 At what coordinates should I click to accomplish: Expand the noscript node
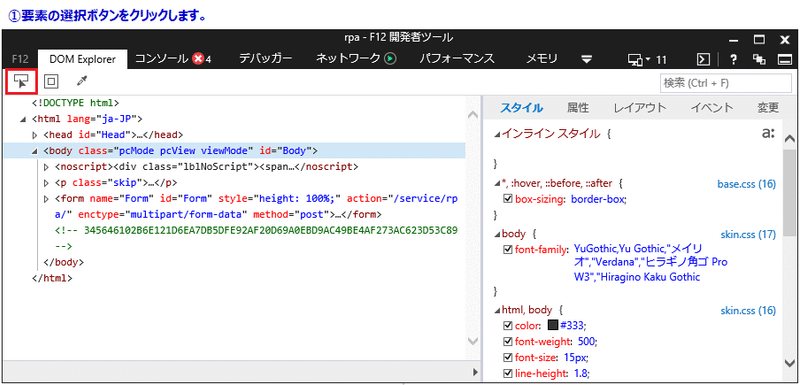46,167
